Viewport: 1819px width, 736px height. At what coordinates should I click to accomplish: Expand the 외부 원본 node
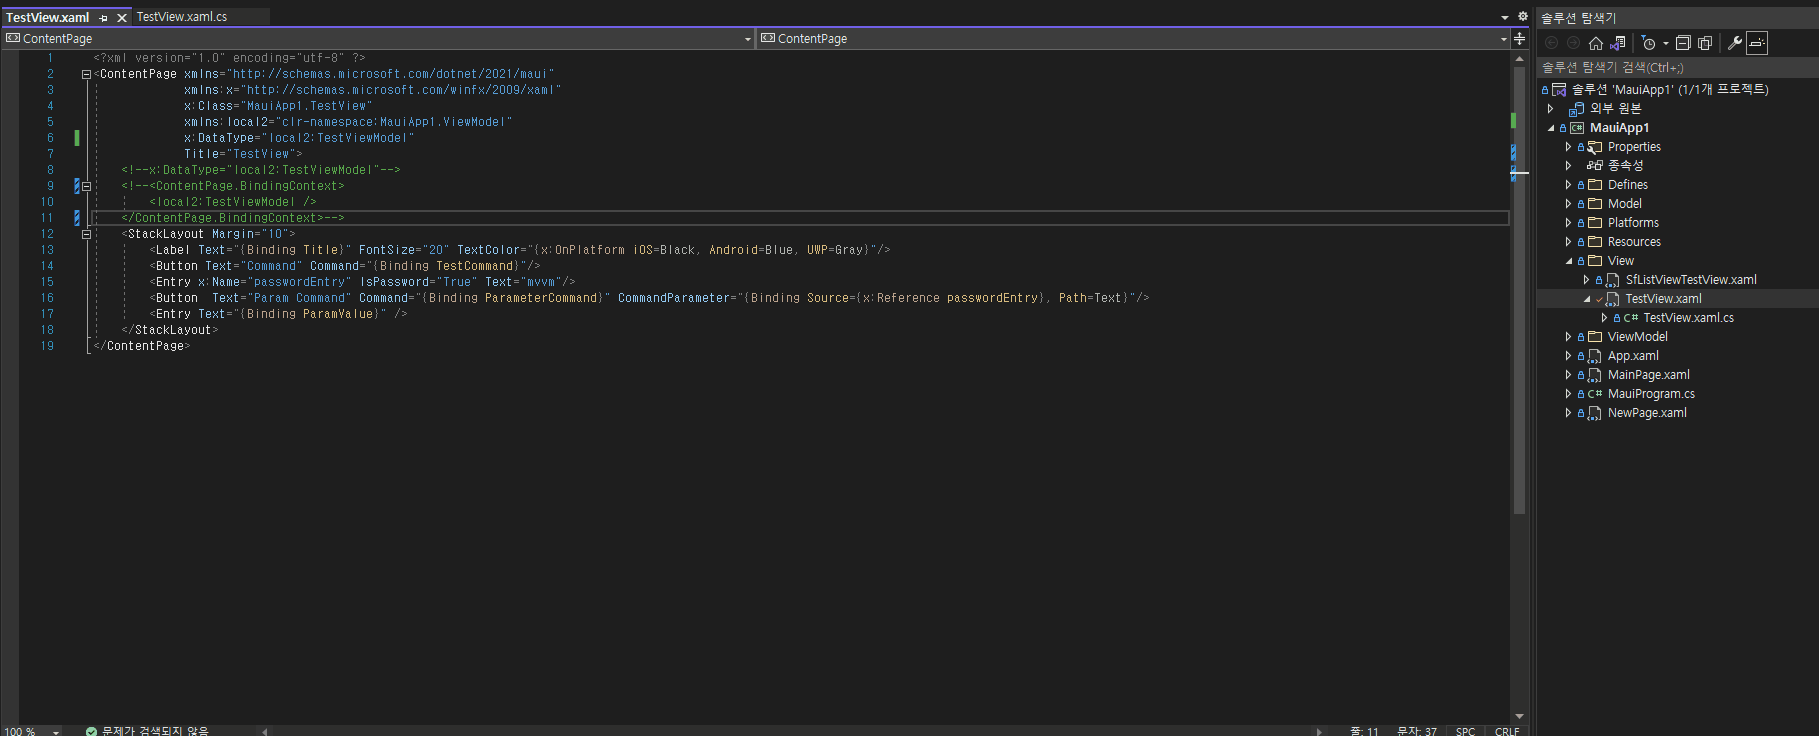1551,108
